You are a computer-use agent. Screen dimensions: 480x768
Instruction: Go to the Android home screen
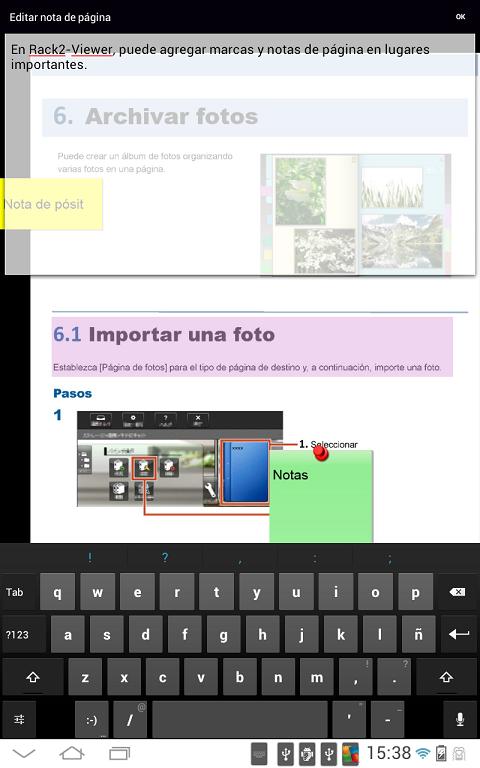(72, 753)
